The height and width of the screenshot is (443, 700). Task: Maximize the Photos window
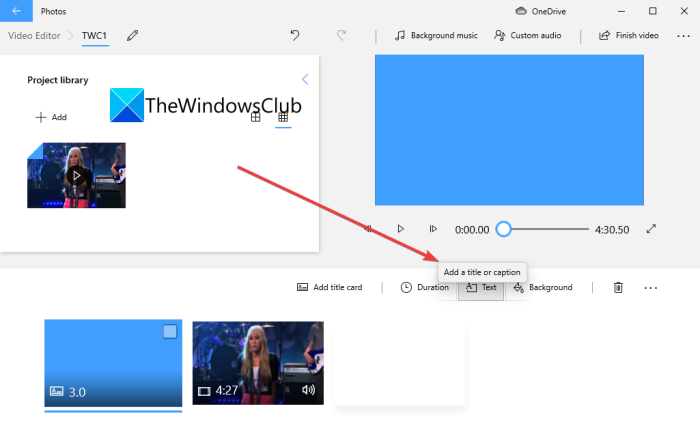point(653,11)
